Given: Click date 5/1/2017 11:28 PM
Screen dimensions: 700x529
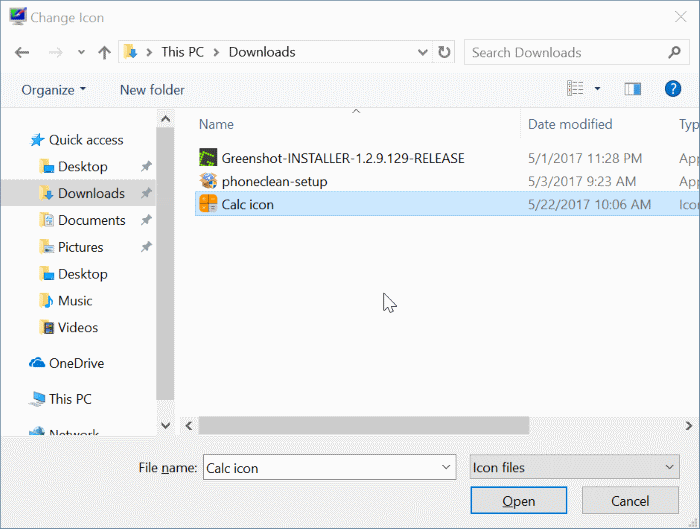Looking at the screenshot, I should click(585, 158).
